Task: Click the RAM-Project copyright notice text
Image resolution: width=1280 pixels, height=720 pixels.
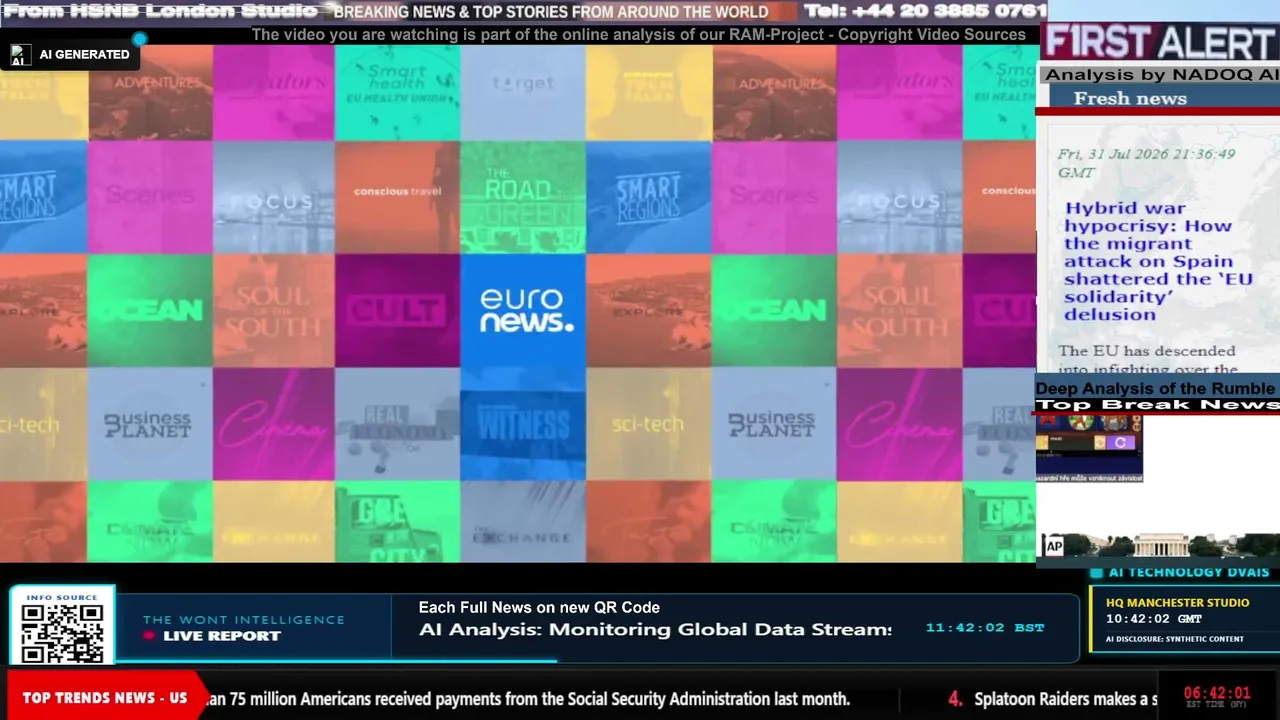Action: (638, 35)
